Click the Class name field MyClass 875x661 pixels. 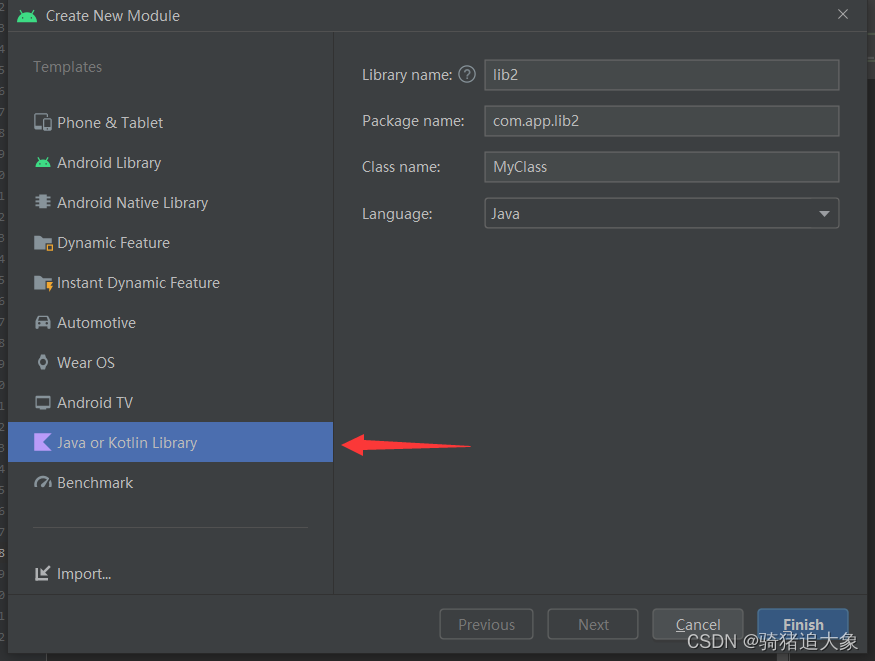[662, 167]
